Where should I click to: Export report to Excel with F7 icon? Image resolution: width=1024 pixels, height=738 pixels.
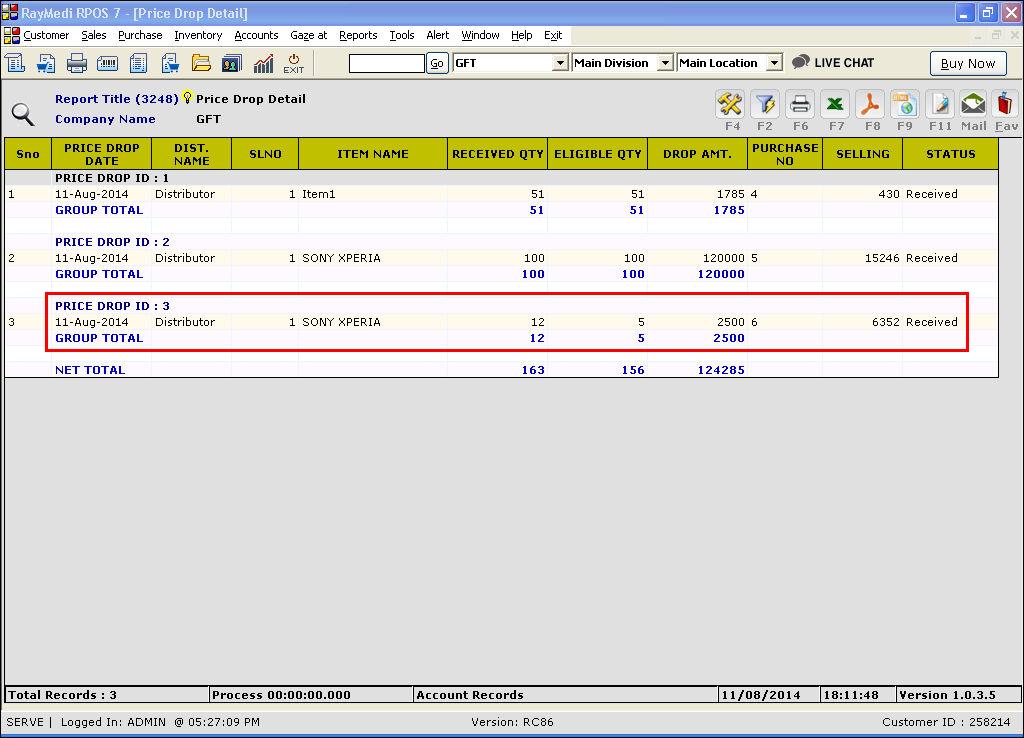[x=836, y=104]
